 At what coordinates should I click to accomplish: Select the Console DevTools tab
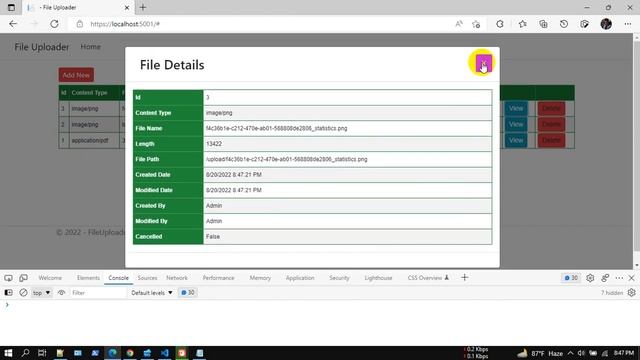point(118,278)
